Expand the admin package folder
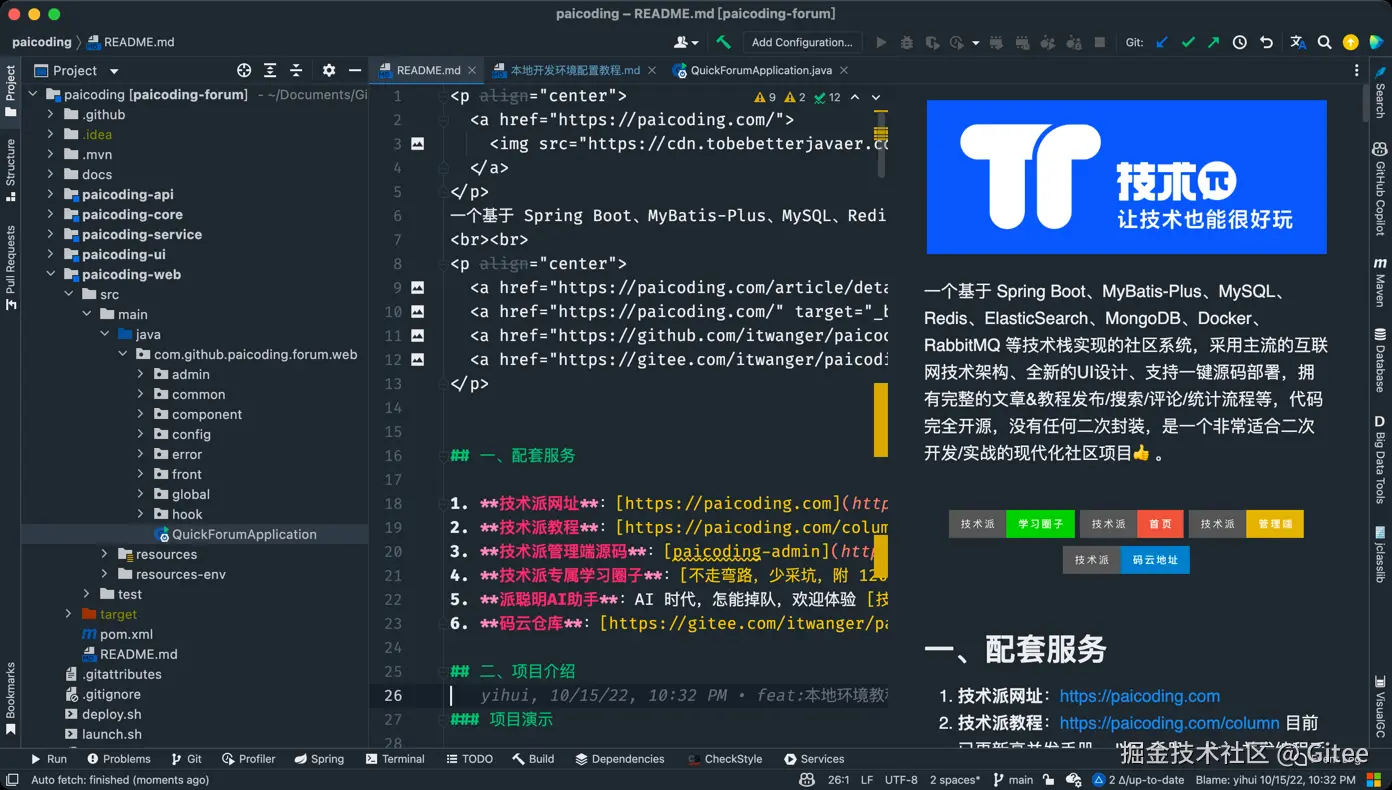 click(x=140, y=374)
